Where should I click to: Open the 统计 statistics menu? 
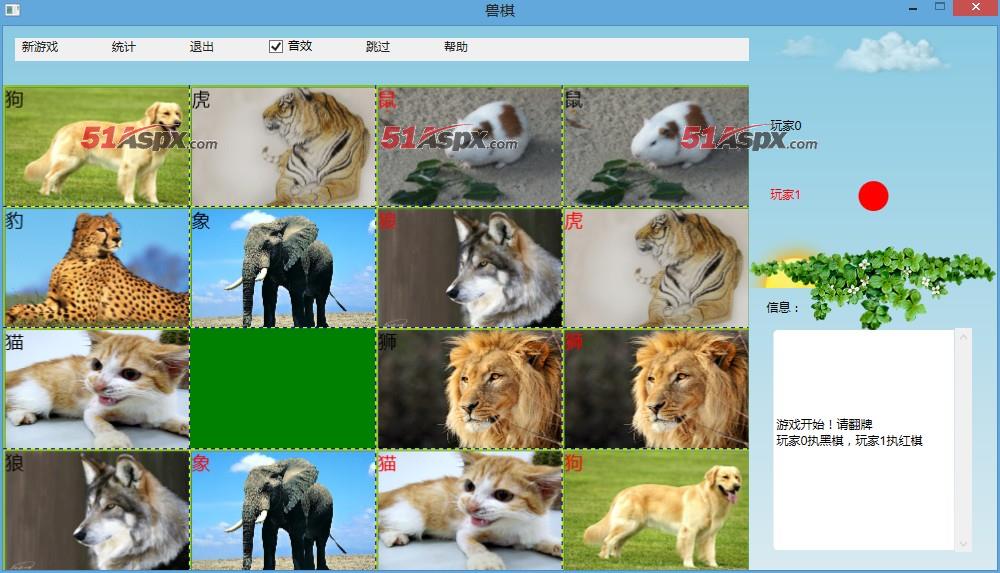pos(124,47)
